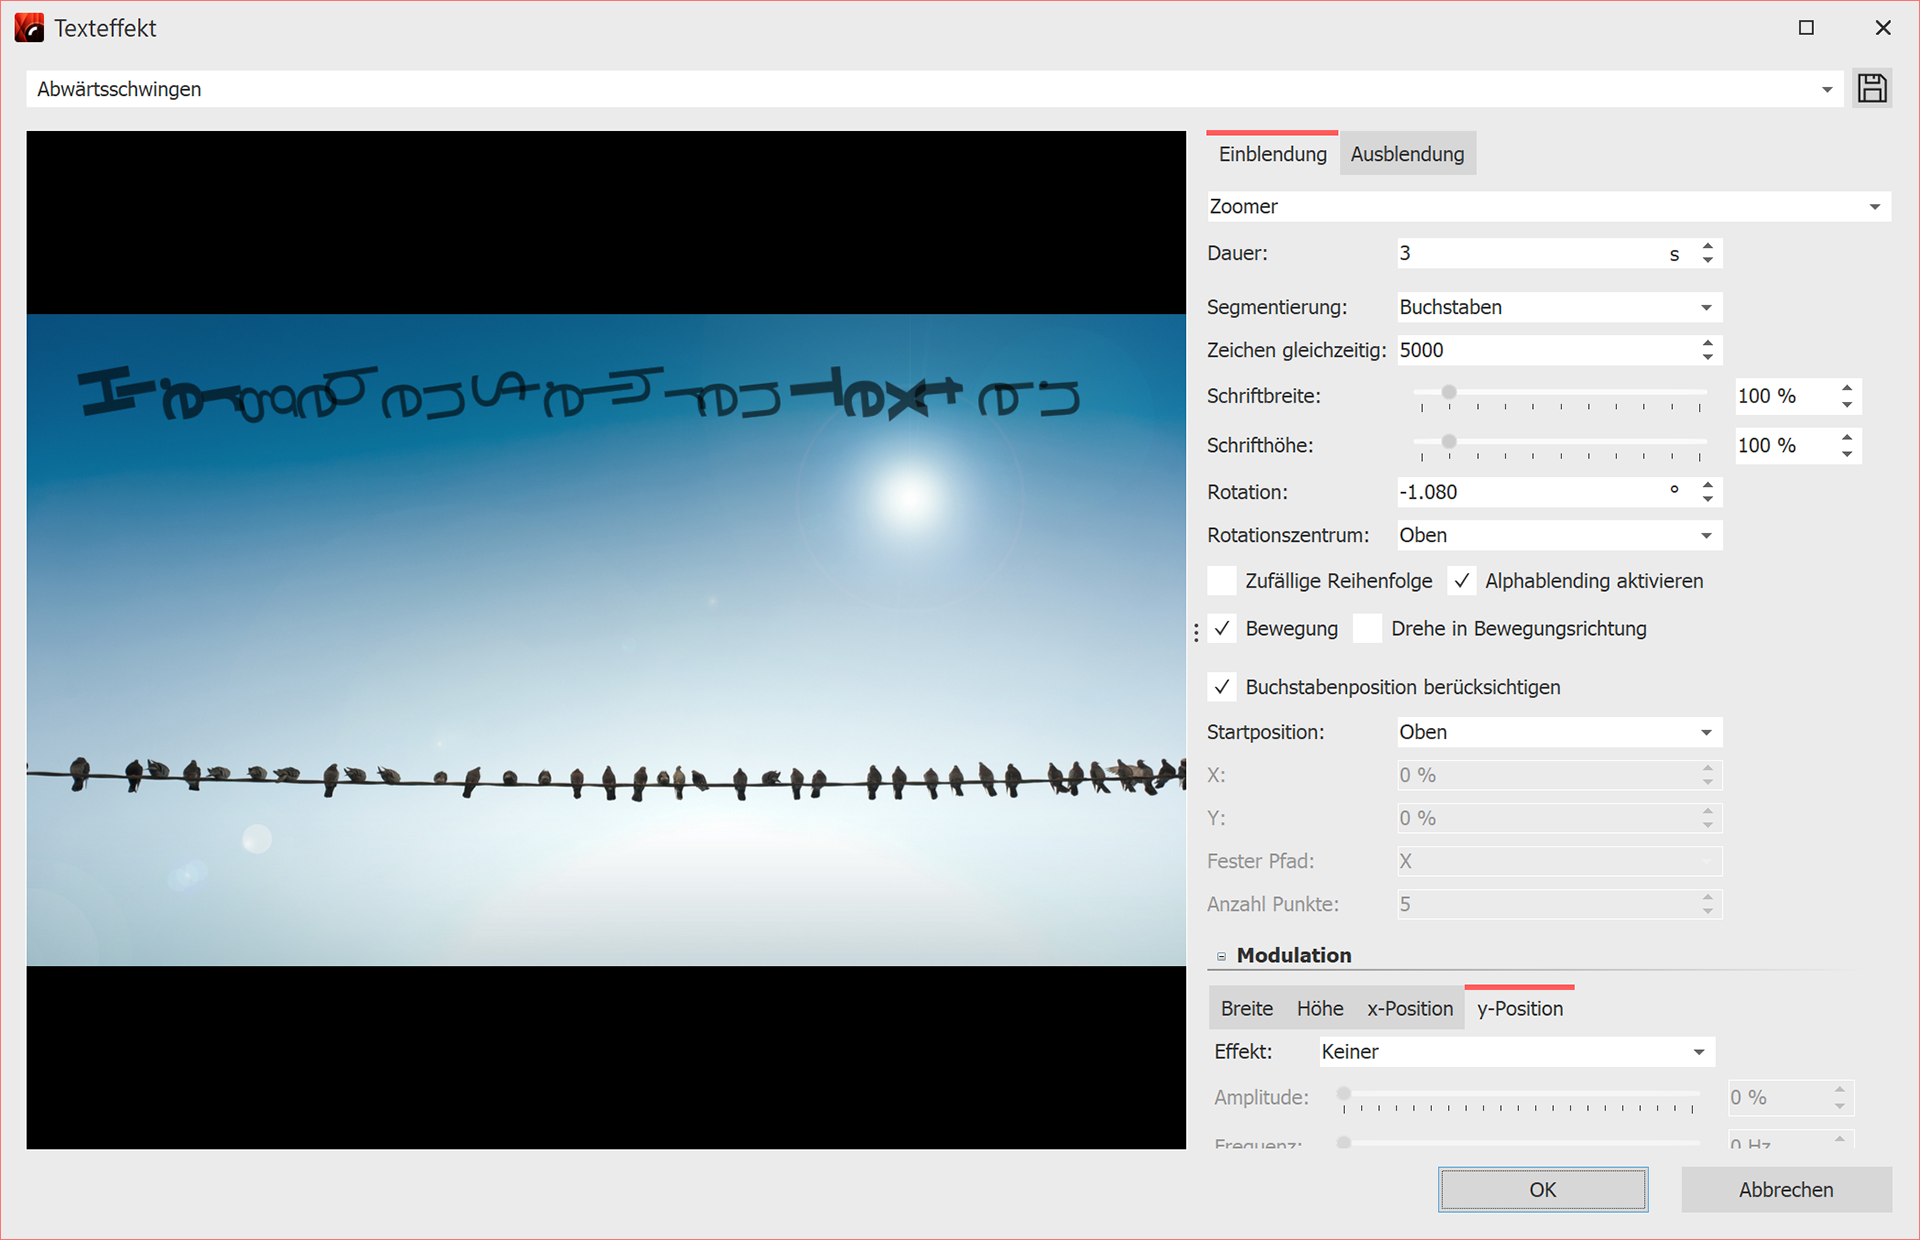The width and height of the screenshot is (1920, 1240).
Task: Enable Drehe in Bewegungsrichtung
Action: (1367, 628)
